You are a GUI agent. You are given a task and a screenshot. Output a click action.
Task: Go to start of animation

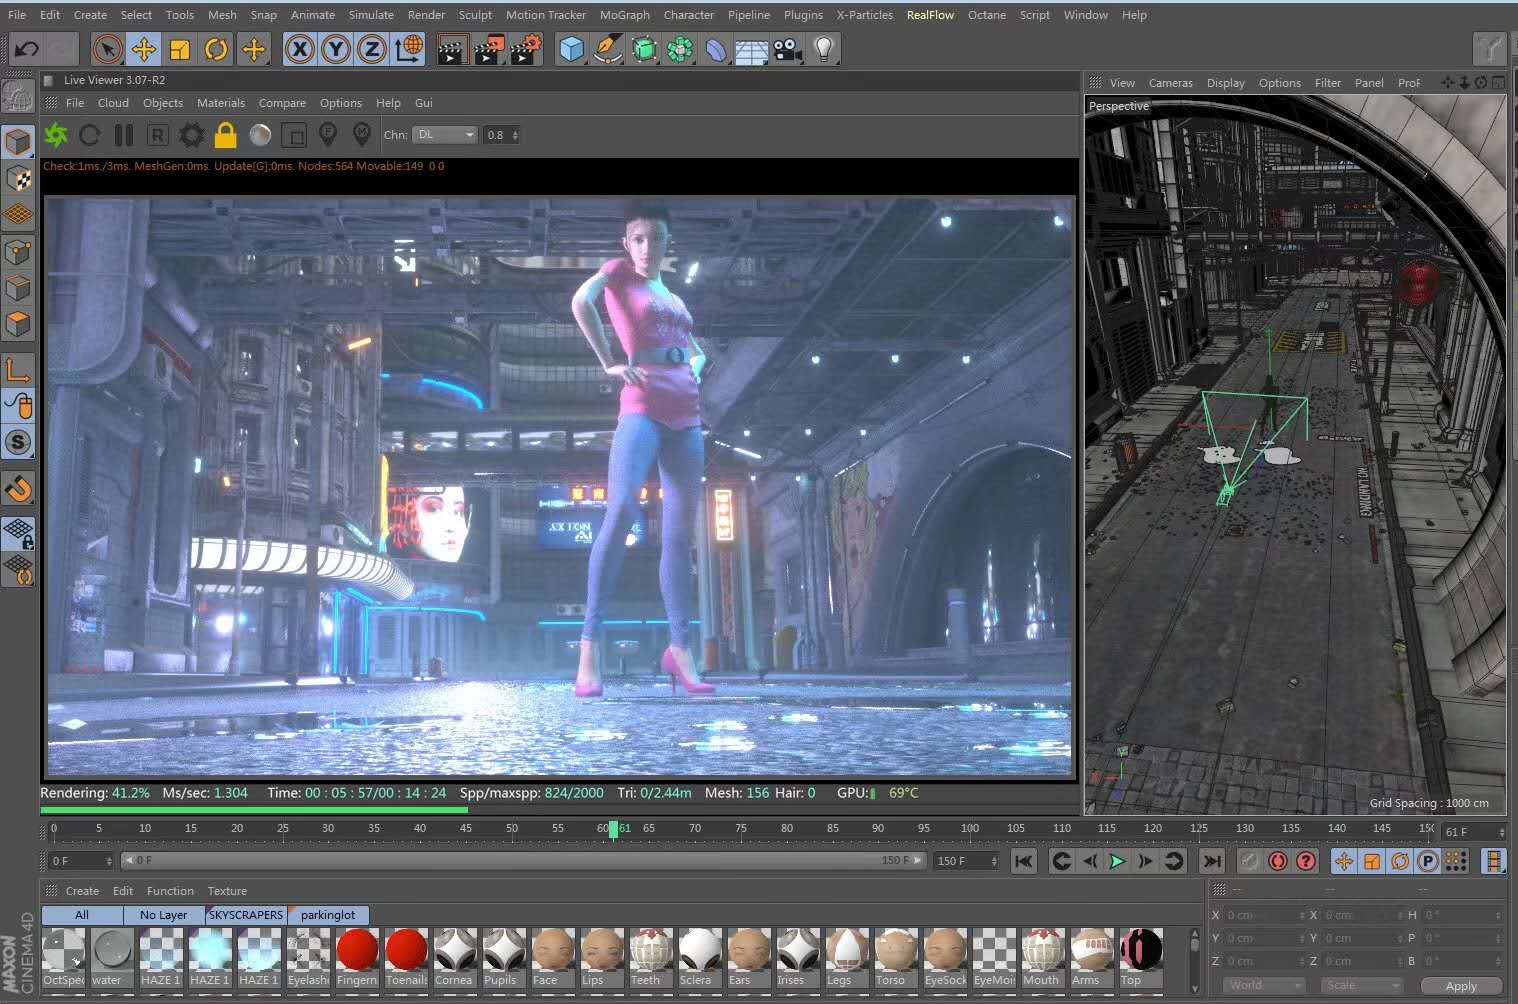tap(1023, 861)
